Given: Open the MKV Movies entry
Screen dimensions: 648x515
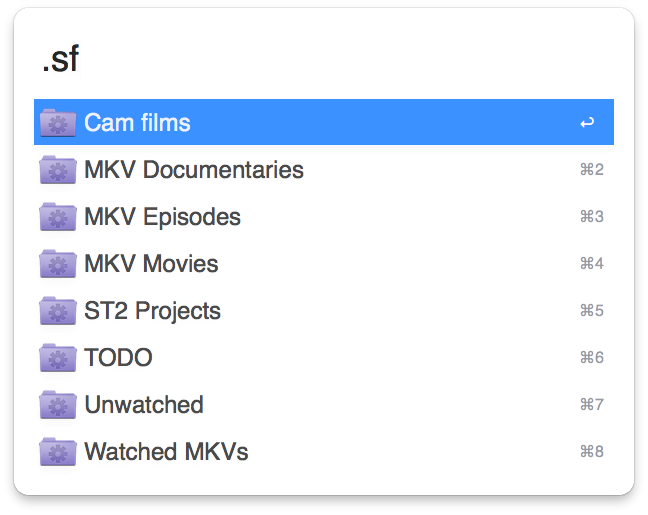Looking at the screenshot, I should [x=151, y=264].
